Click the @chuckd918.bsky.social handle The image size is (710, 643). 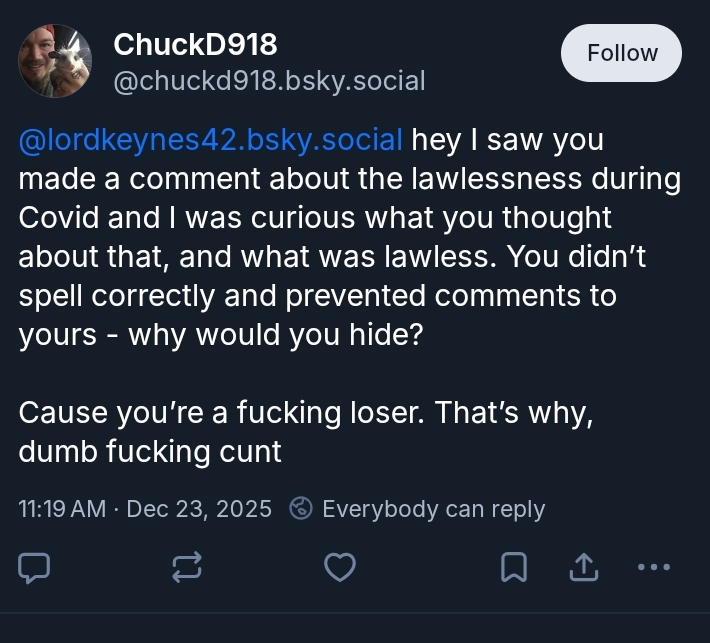269,80
